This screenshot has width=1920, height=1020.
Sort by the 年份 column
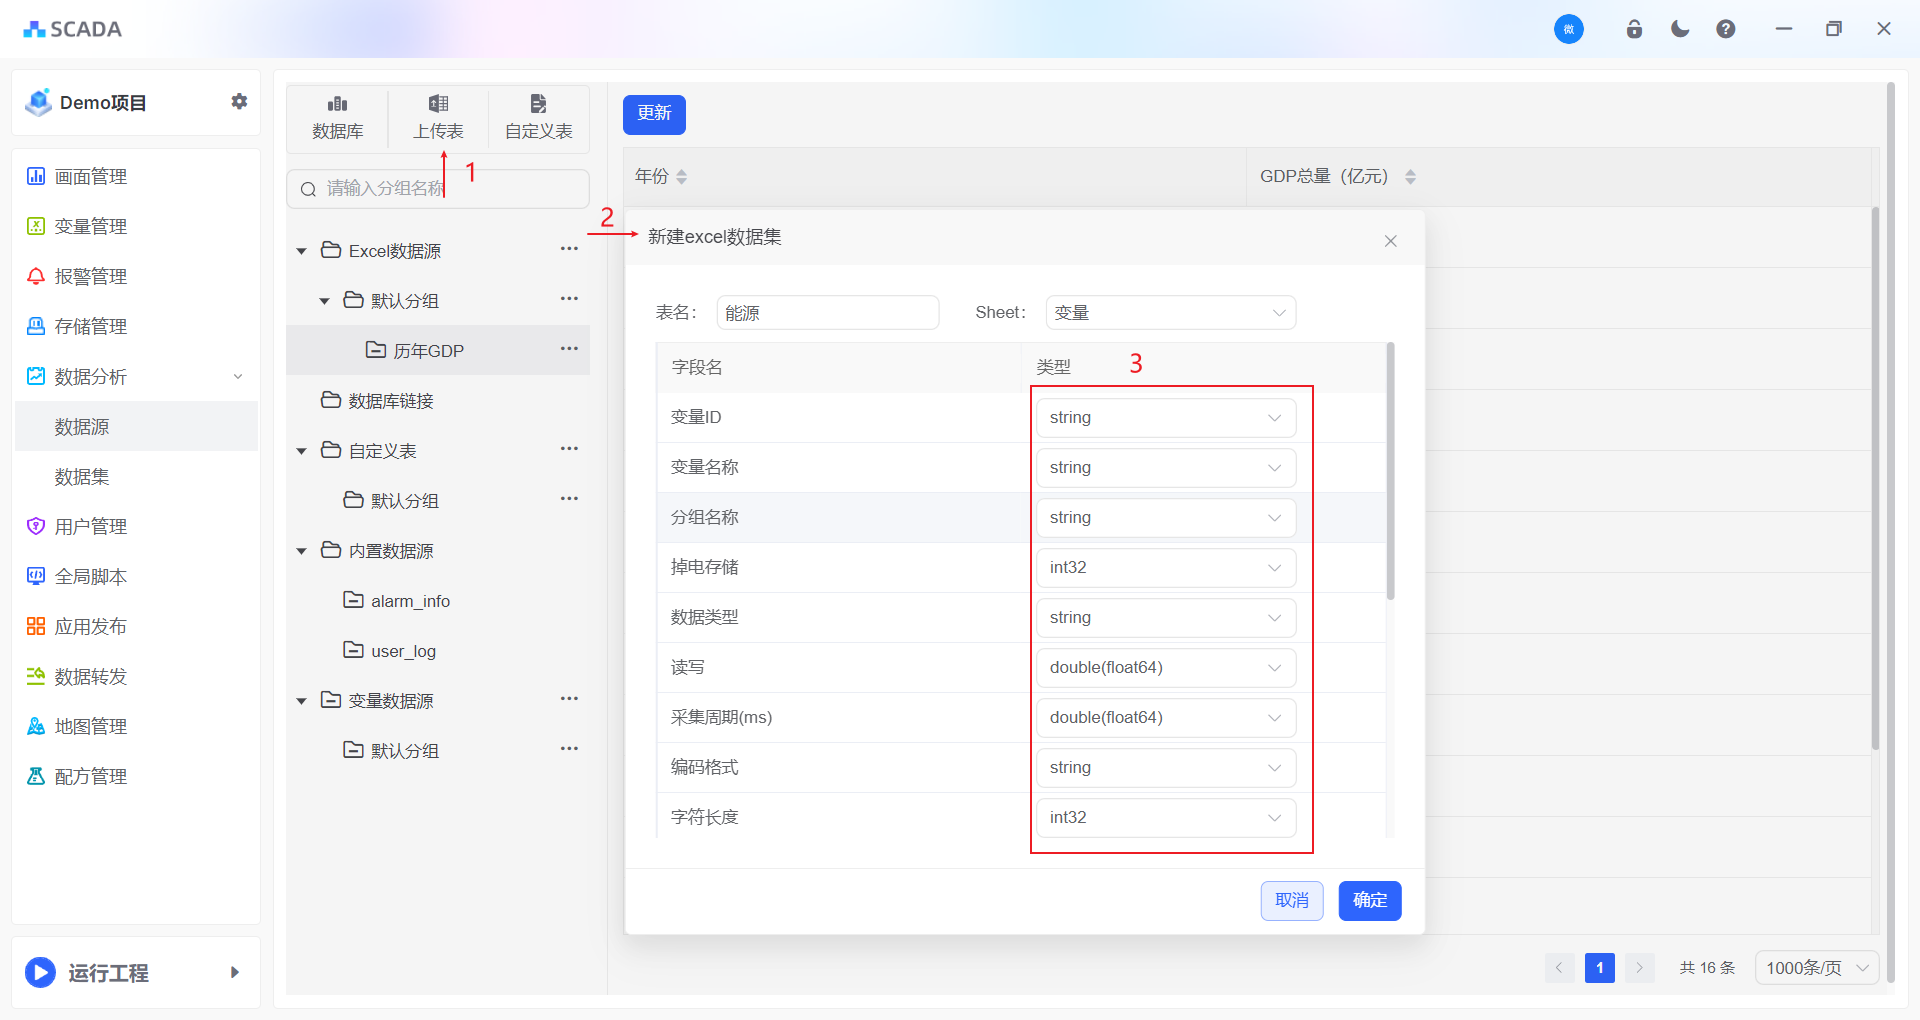point(681,177)
